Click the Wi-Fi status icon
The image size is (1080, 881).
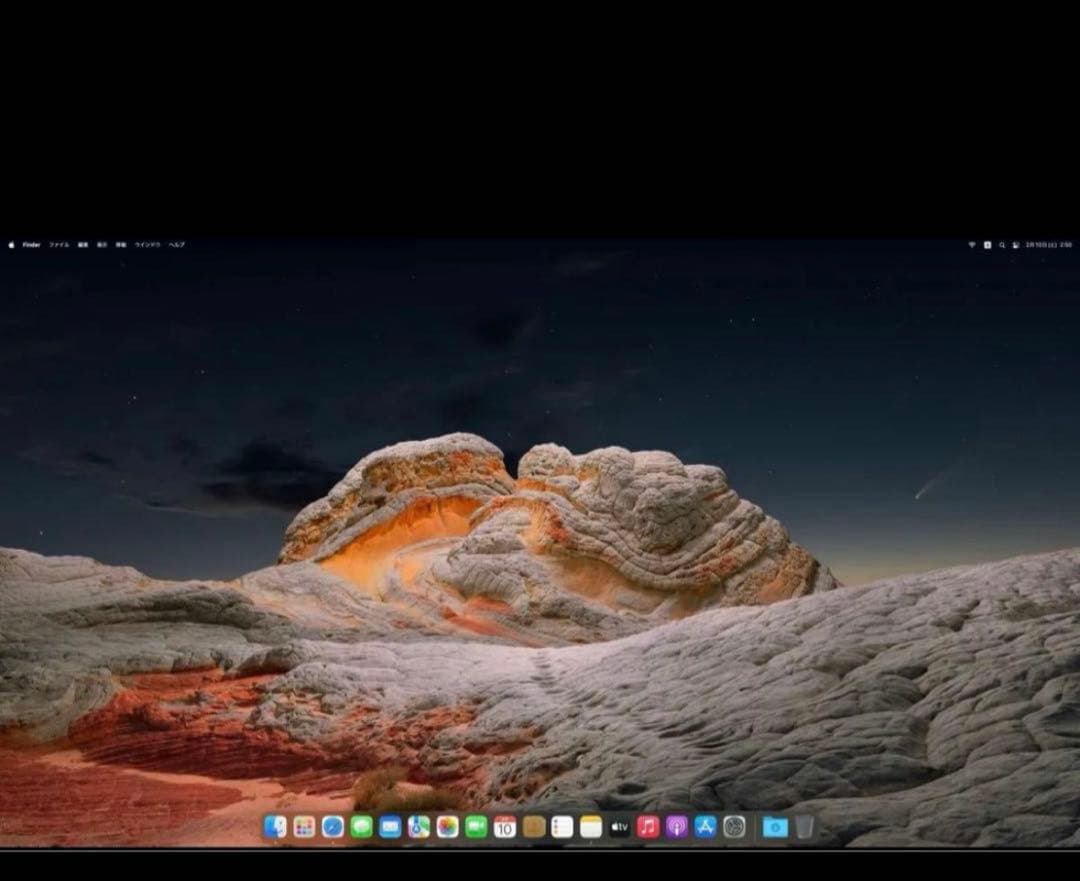tap(972, 243)
